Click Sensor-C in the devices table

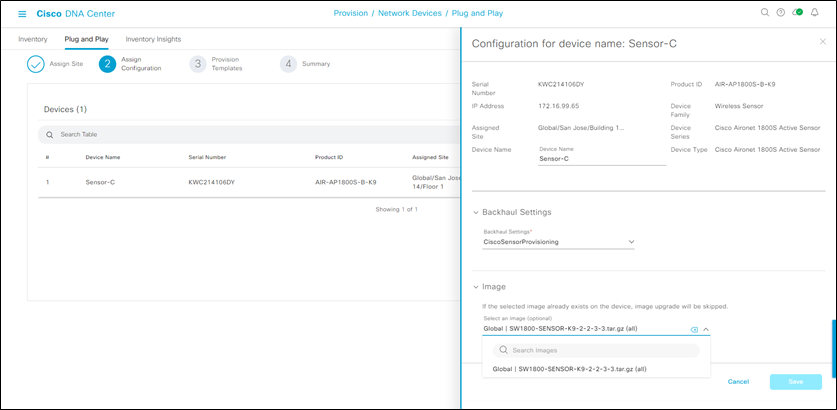(x=100, y=182)
